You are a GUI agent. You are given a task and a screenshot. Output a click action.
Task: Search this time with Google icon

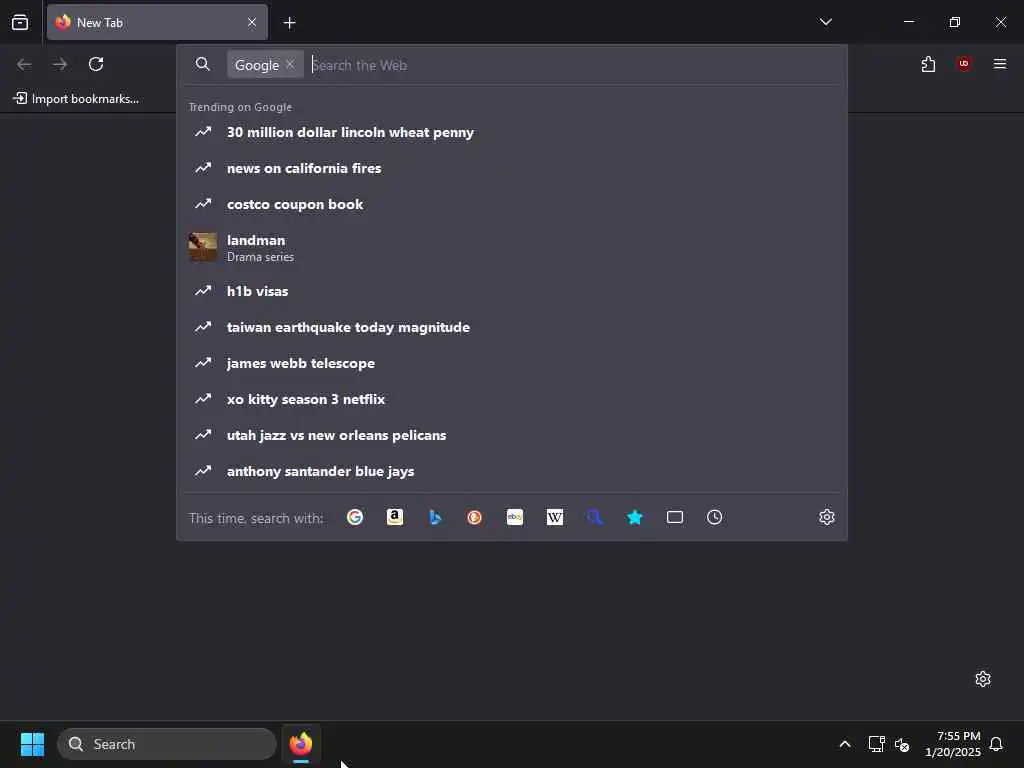coord(355,517)
